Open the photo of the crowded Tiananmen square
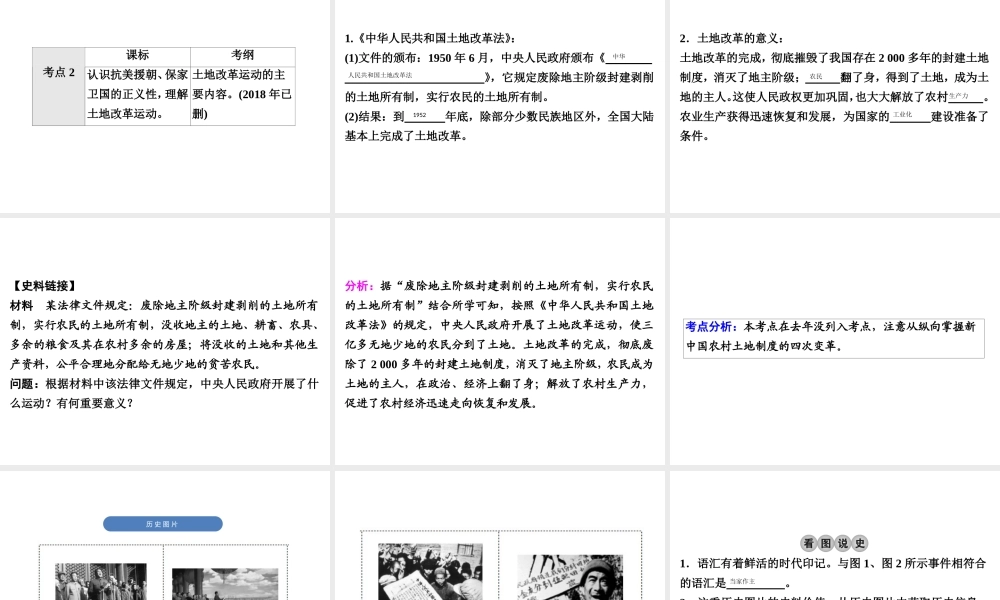 (225, 584)
